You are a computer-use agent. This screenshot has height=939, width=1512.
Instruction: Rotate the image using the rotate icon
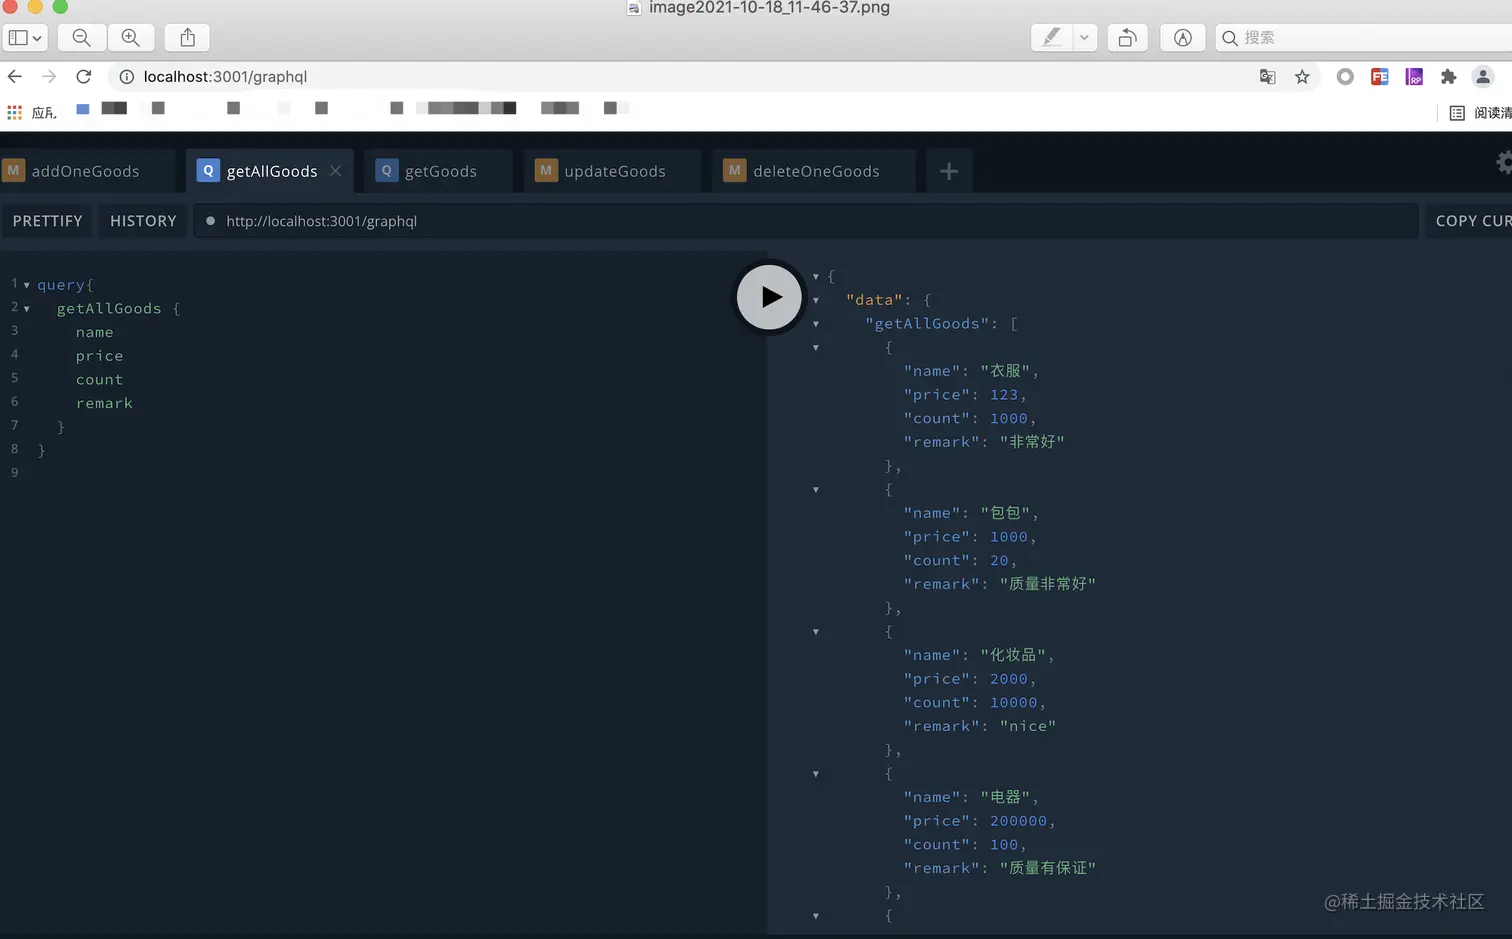click(x=1127, y=37)
